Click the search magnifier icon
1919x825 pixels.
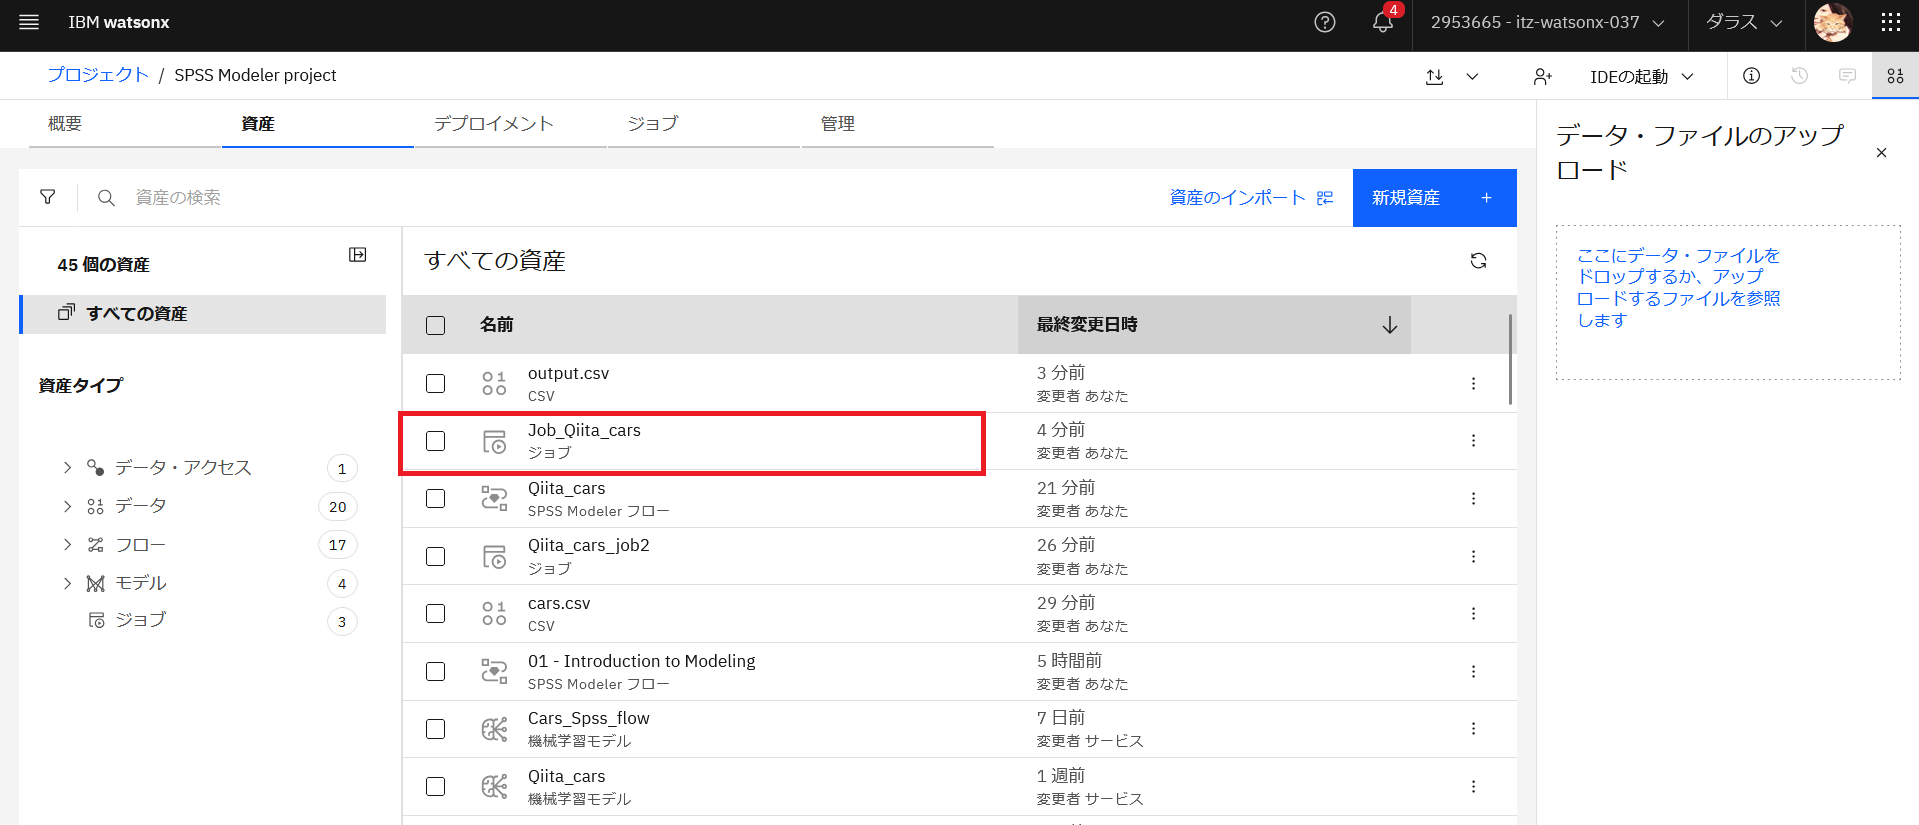pyautogui.click(x=106, y=198)
